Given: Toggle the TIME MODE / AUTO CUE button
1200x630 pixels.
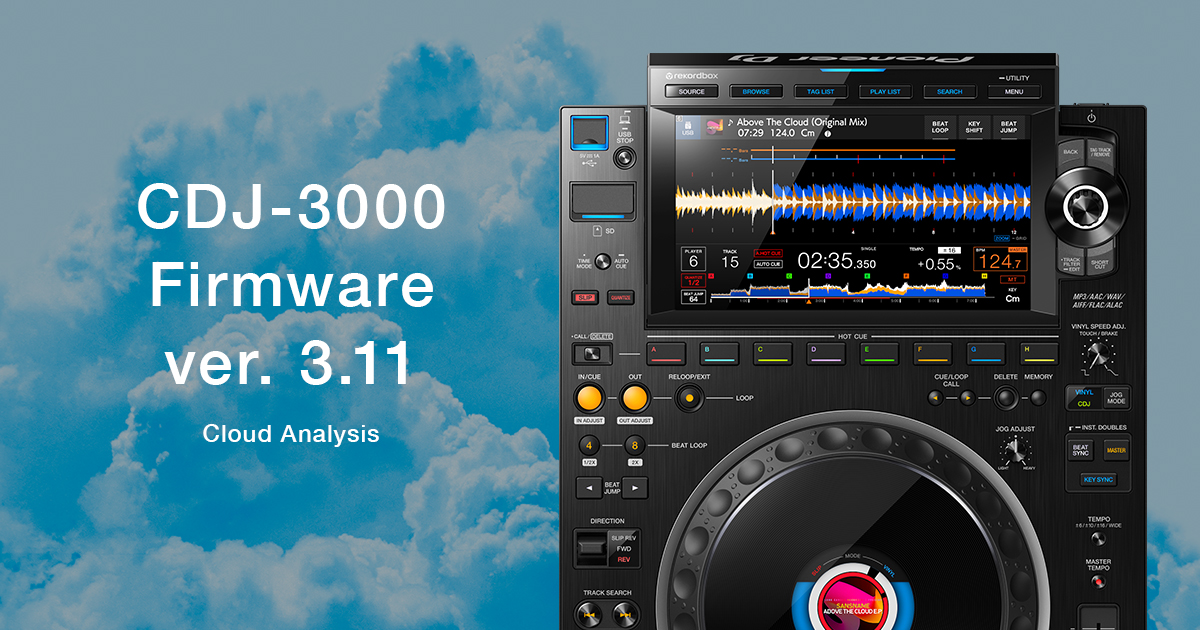Looking at the screenshot, I should click(x=603, y=262).
